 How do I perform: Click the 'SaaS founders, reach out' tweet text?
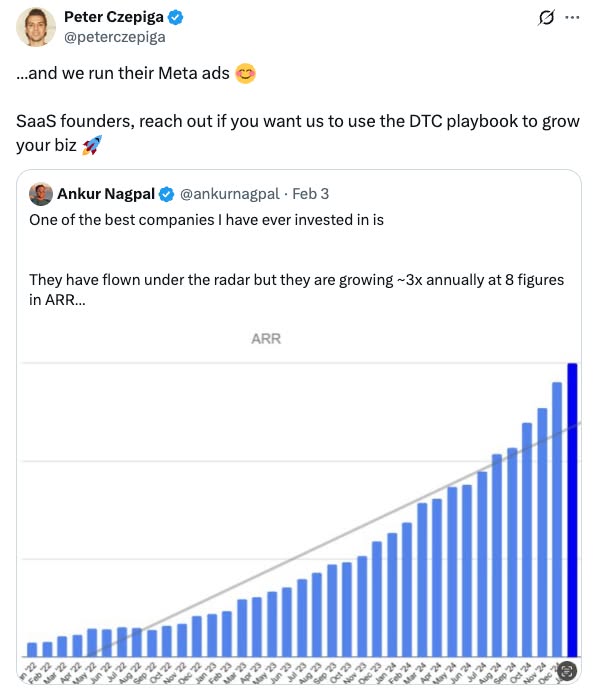[298, 133]
